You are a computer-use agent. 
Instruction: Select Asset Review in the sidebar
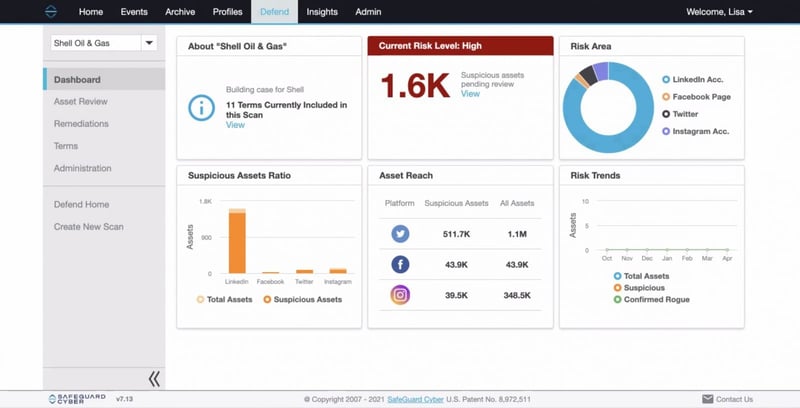(x=81, y=101)
